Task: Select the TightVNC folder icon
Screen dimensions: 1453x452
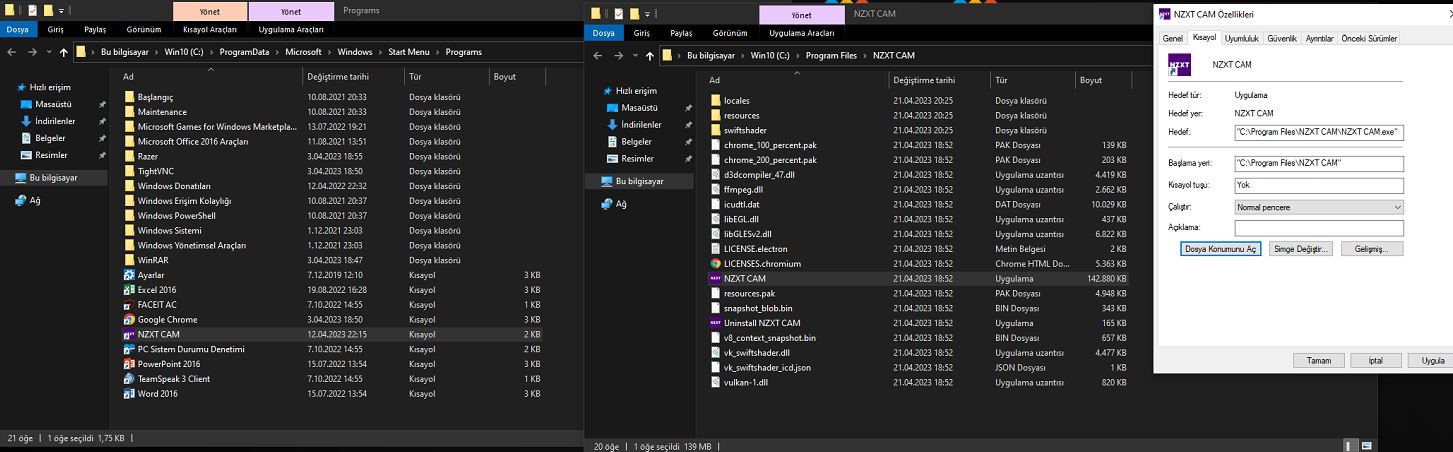Action: [x=129, y=171]
